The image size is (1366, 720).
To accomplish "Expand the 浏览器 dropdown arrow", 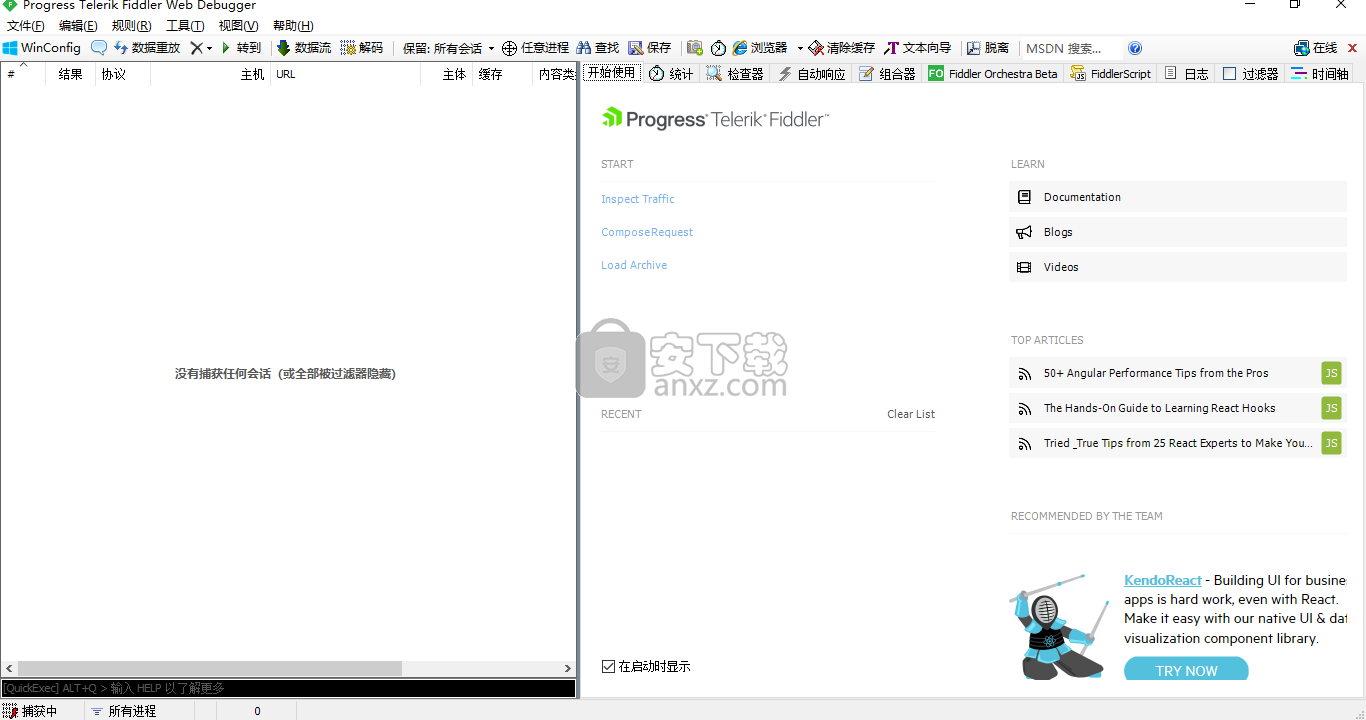I will 800,48.
